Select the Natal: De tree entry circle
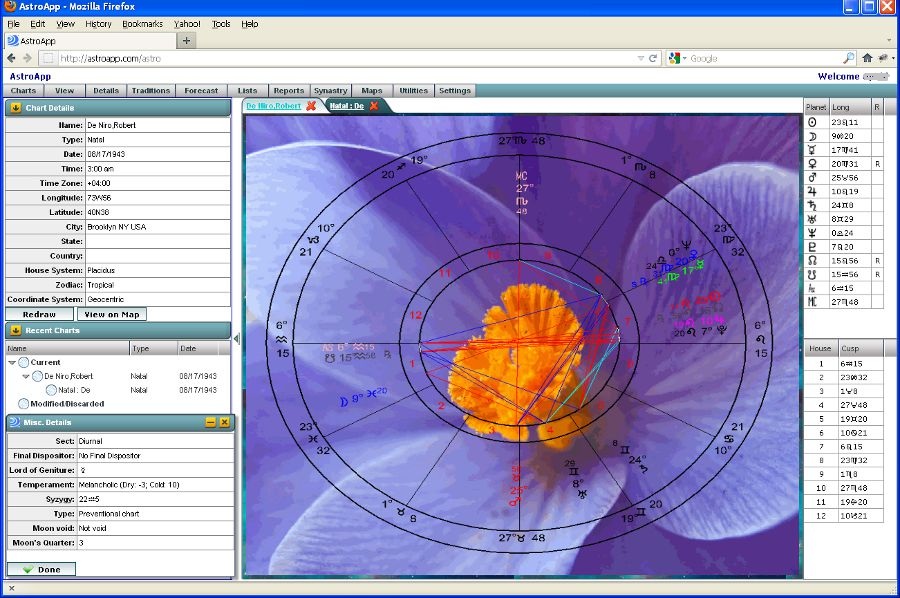 pyautogui.click(x=51, y=390)
